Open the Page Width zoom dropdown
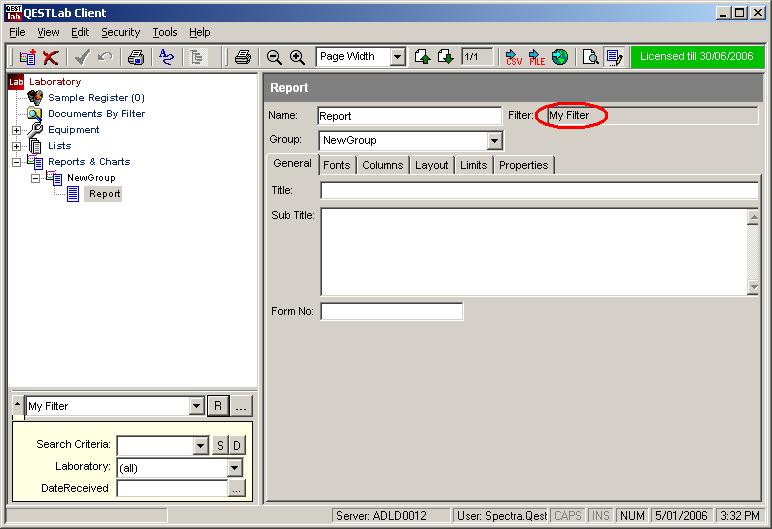The height and width of the screenshot is (529, 772). click(397, 58)
